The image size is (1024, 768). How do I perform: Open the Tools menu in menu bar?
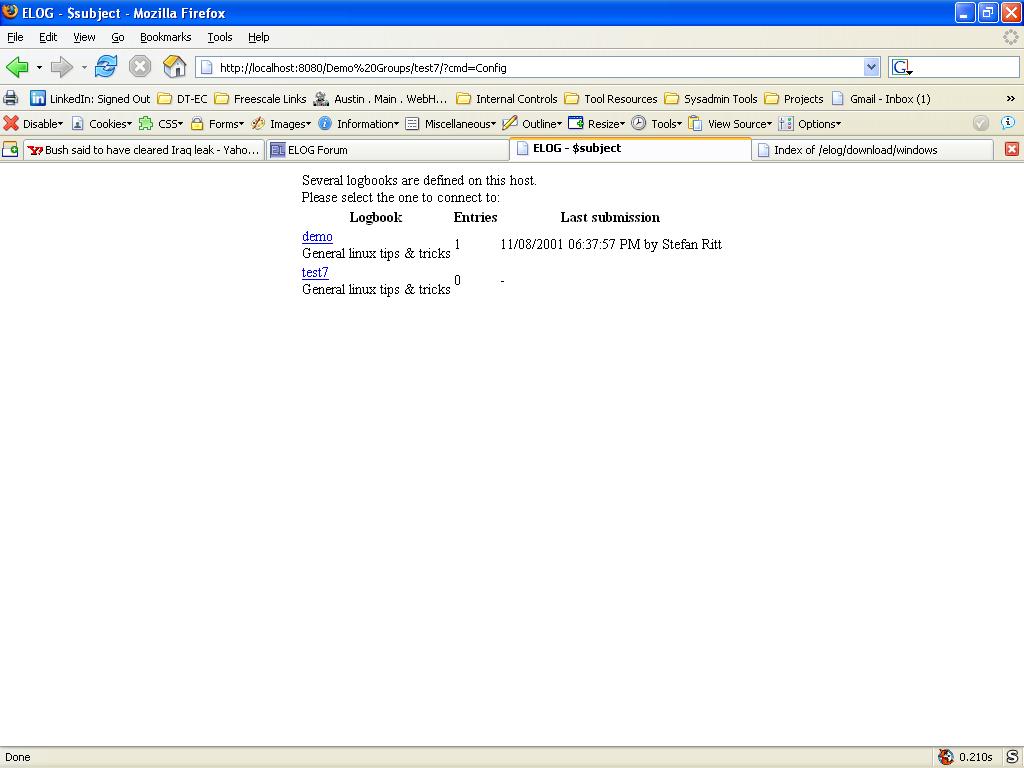tap(219, 37)
